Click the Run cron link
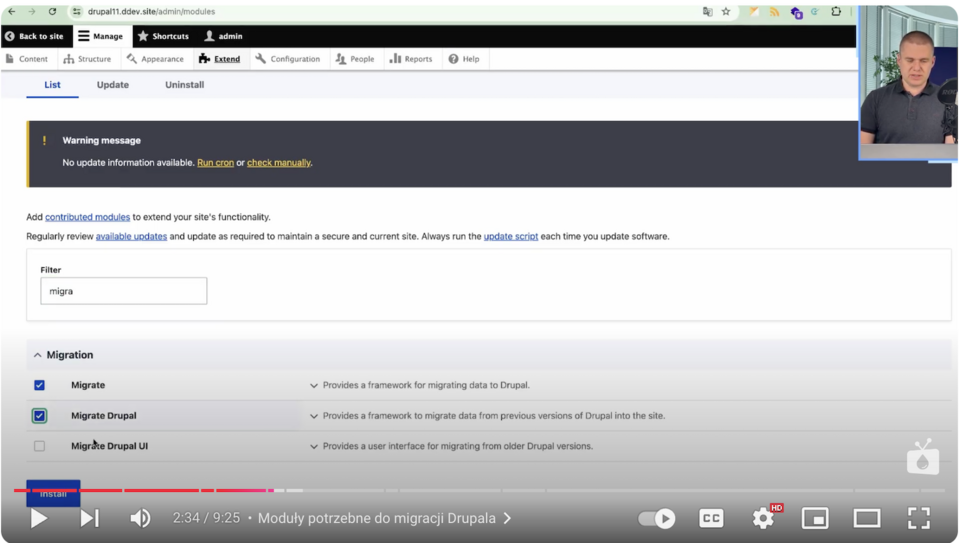This screenshot has width=959, height=543. [215, 163]
